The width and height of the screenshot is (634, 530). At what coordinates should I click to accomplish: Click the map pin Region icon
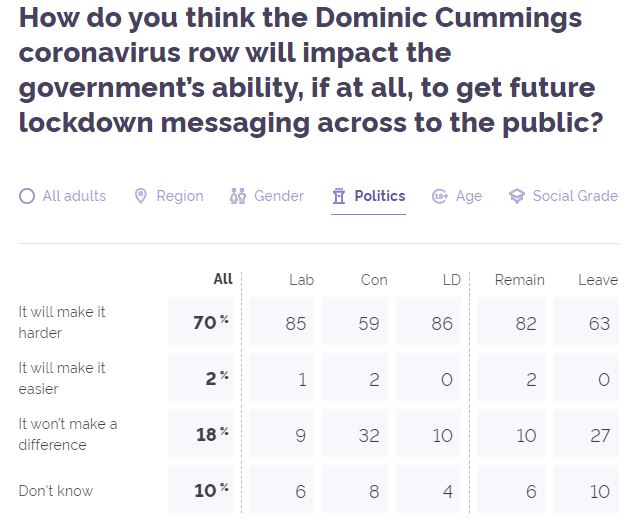click(x=141, y=196)
